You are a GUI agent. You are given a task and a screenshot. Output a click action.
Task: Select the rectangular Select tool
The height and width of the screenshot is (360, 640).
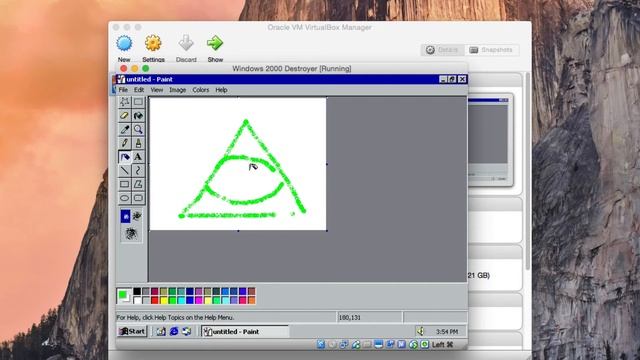138,102
